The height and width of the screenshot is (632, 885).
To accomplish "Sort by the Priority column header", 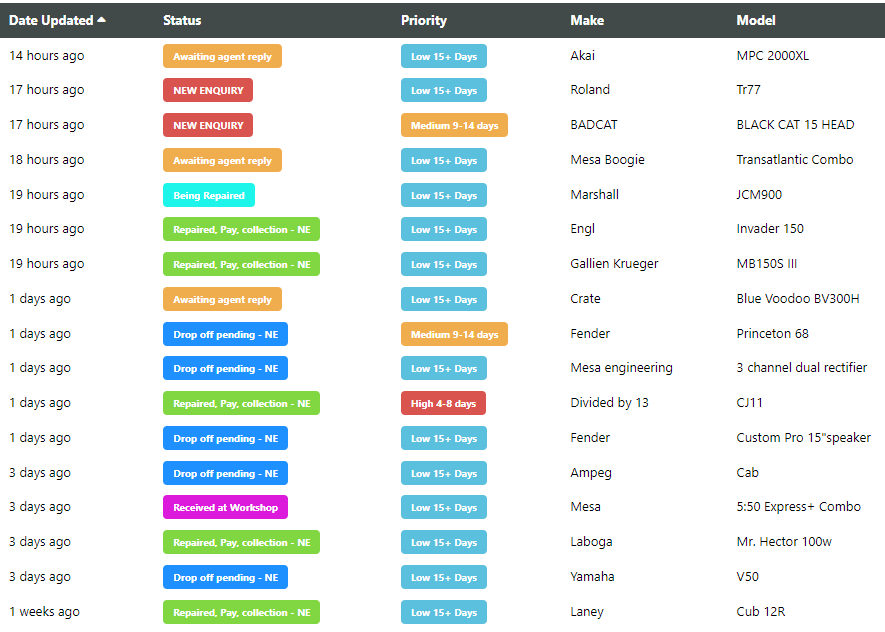I will click(424, 20).
